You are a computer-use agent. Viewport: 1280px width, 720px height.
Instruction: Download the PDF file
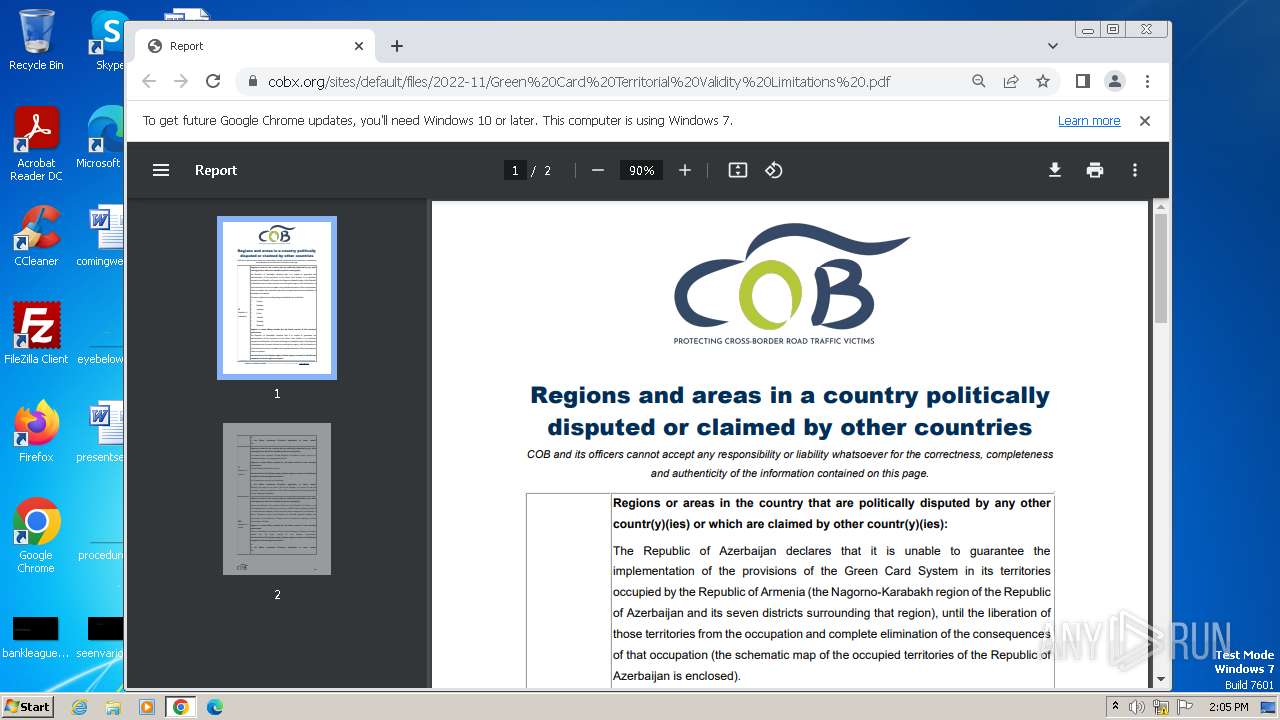(x=1055, y=170)
